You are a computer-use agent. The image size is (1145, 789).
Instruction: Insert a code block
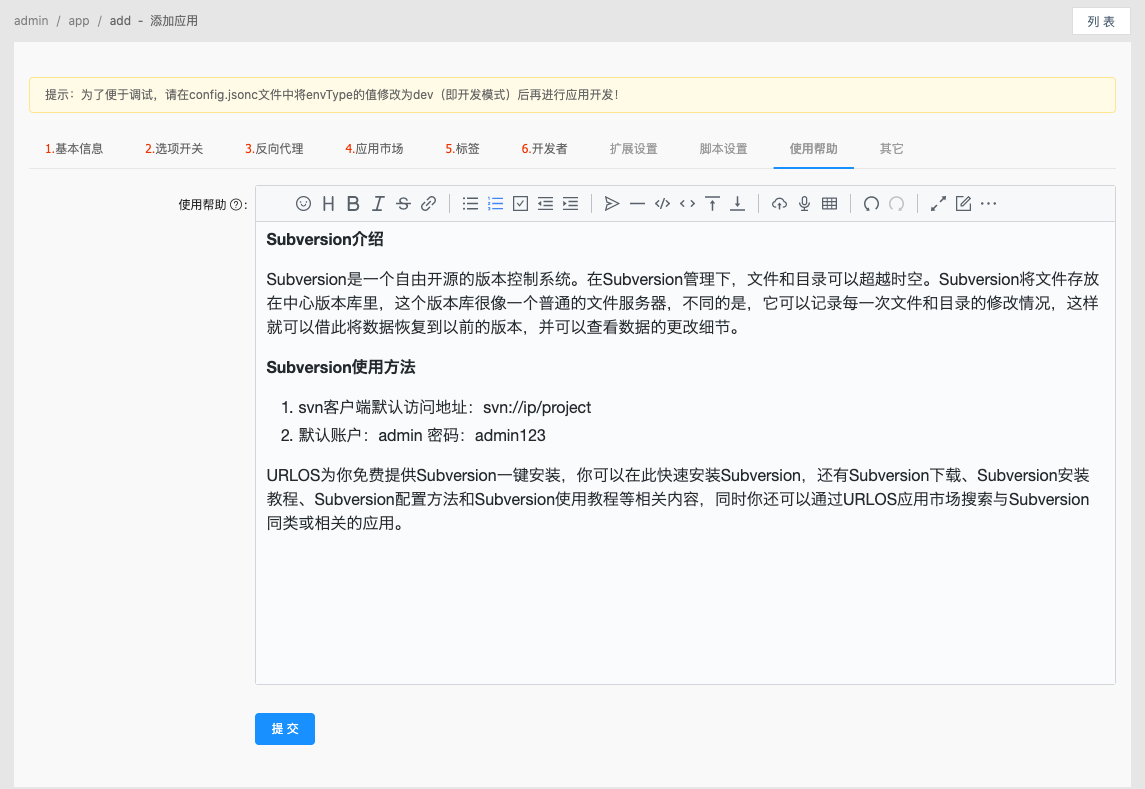[x=662, y=204]
